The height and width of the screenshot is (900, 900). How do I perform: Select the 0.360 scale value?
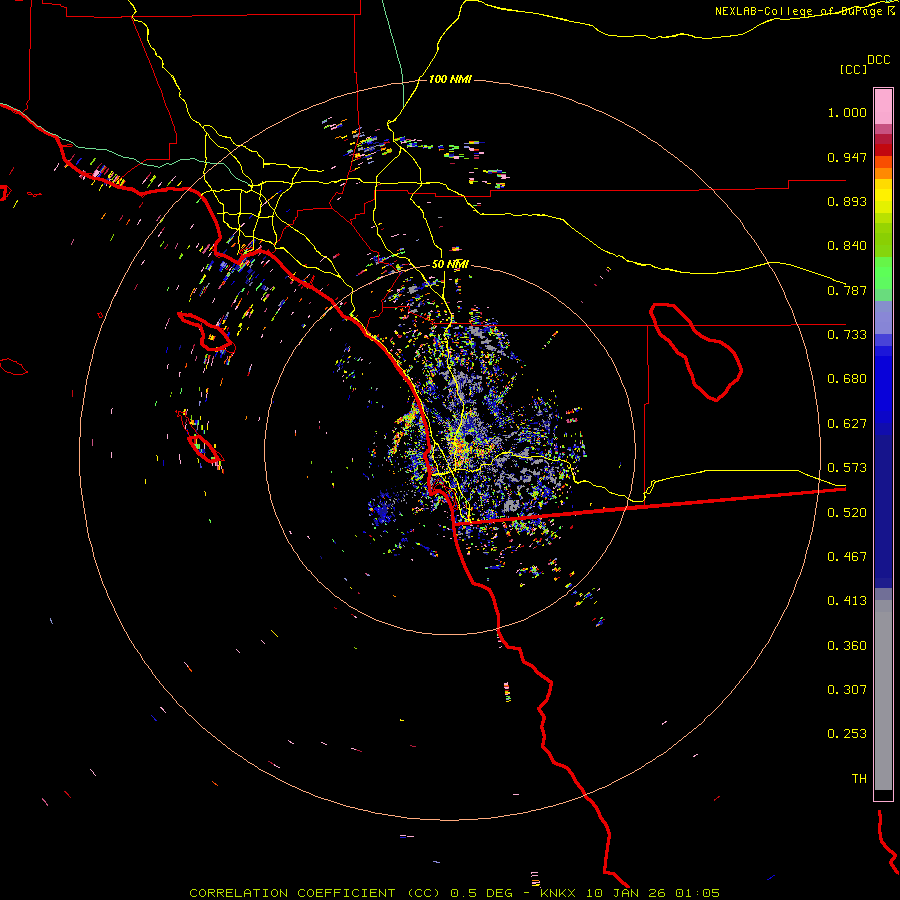click(x=847, y=646)
